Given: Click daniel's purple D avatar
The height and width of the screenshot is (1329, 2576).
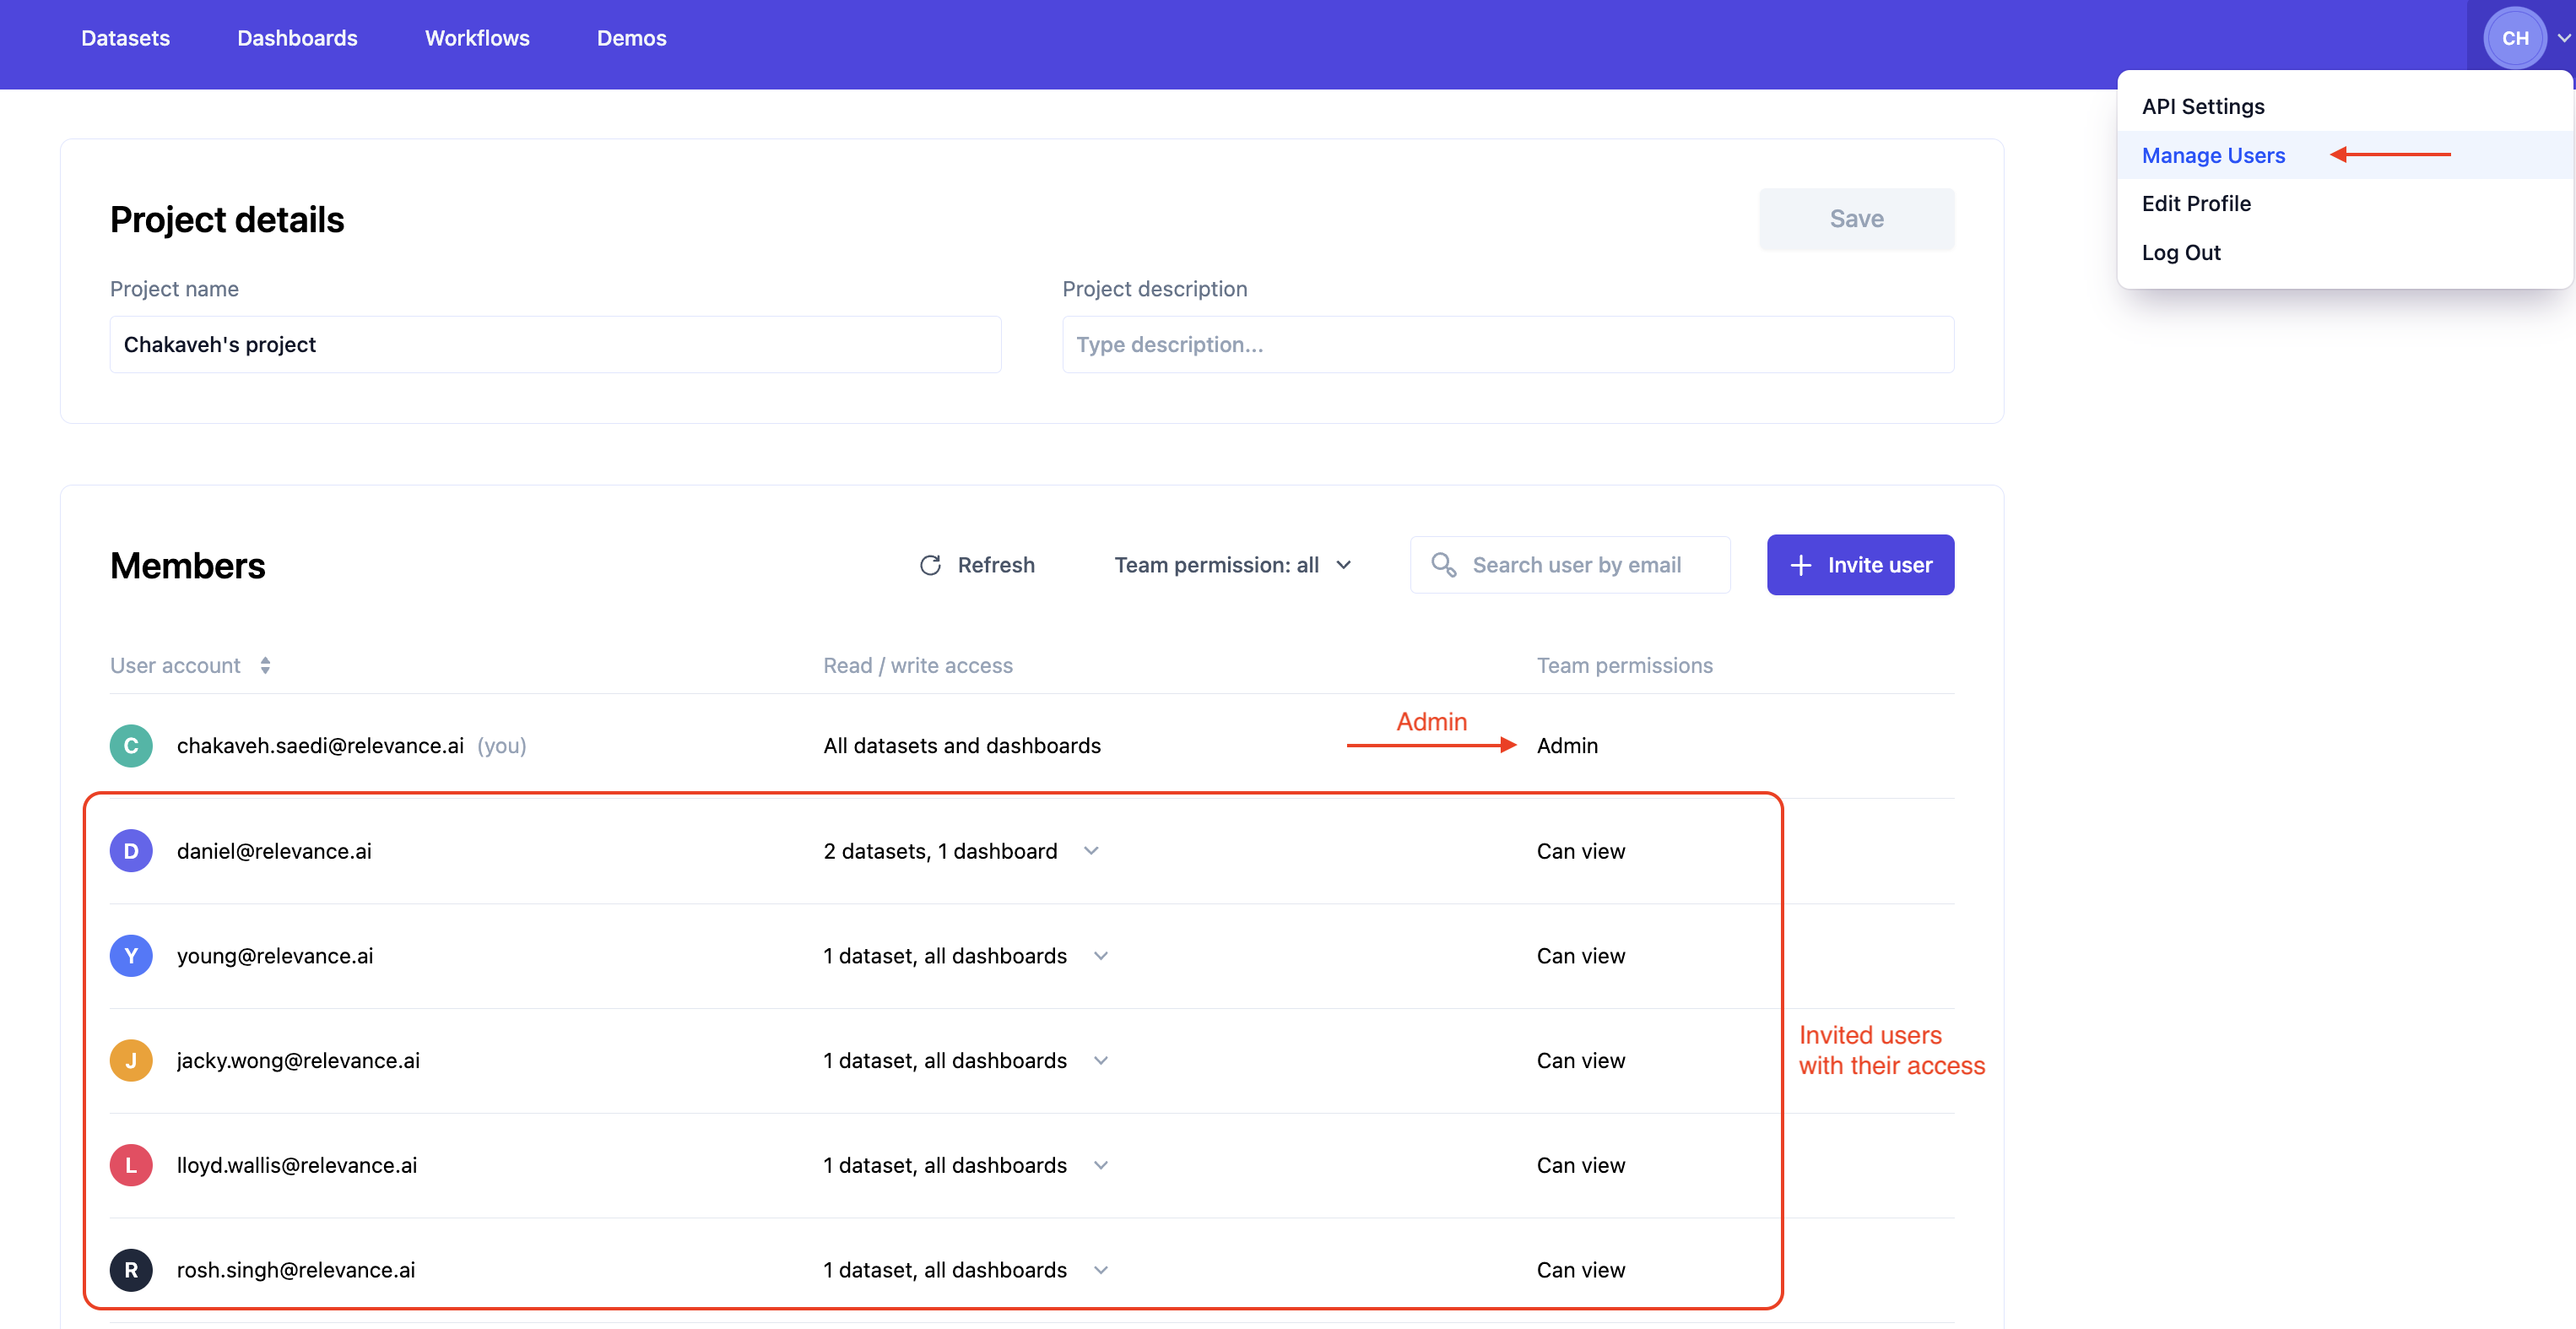Looking at the screenshot, I should [x=131, y=851].
